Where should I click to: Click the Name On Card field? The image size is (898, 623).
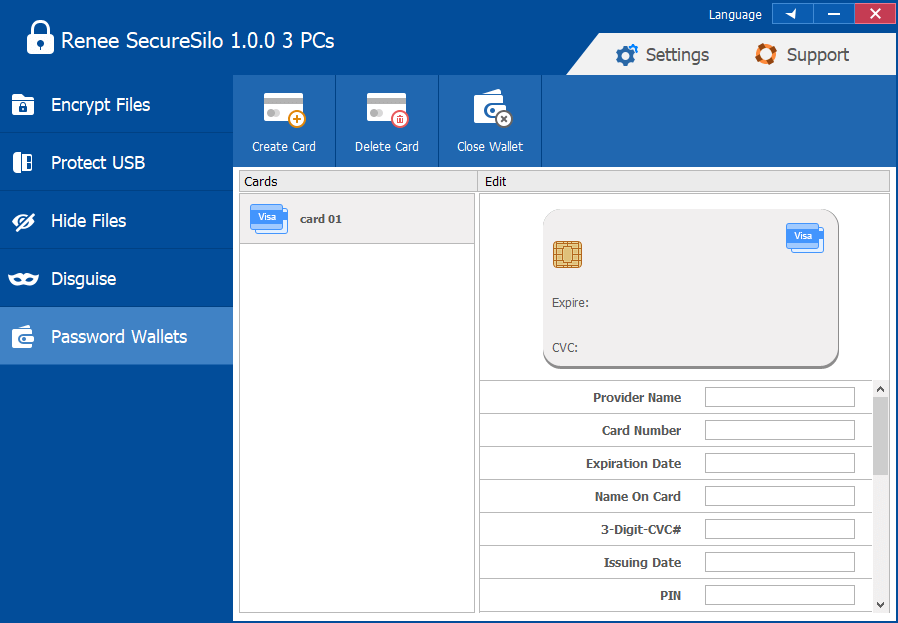pos(779,497)
